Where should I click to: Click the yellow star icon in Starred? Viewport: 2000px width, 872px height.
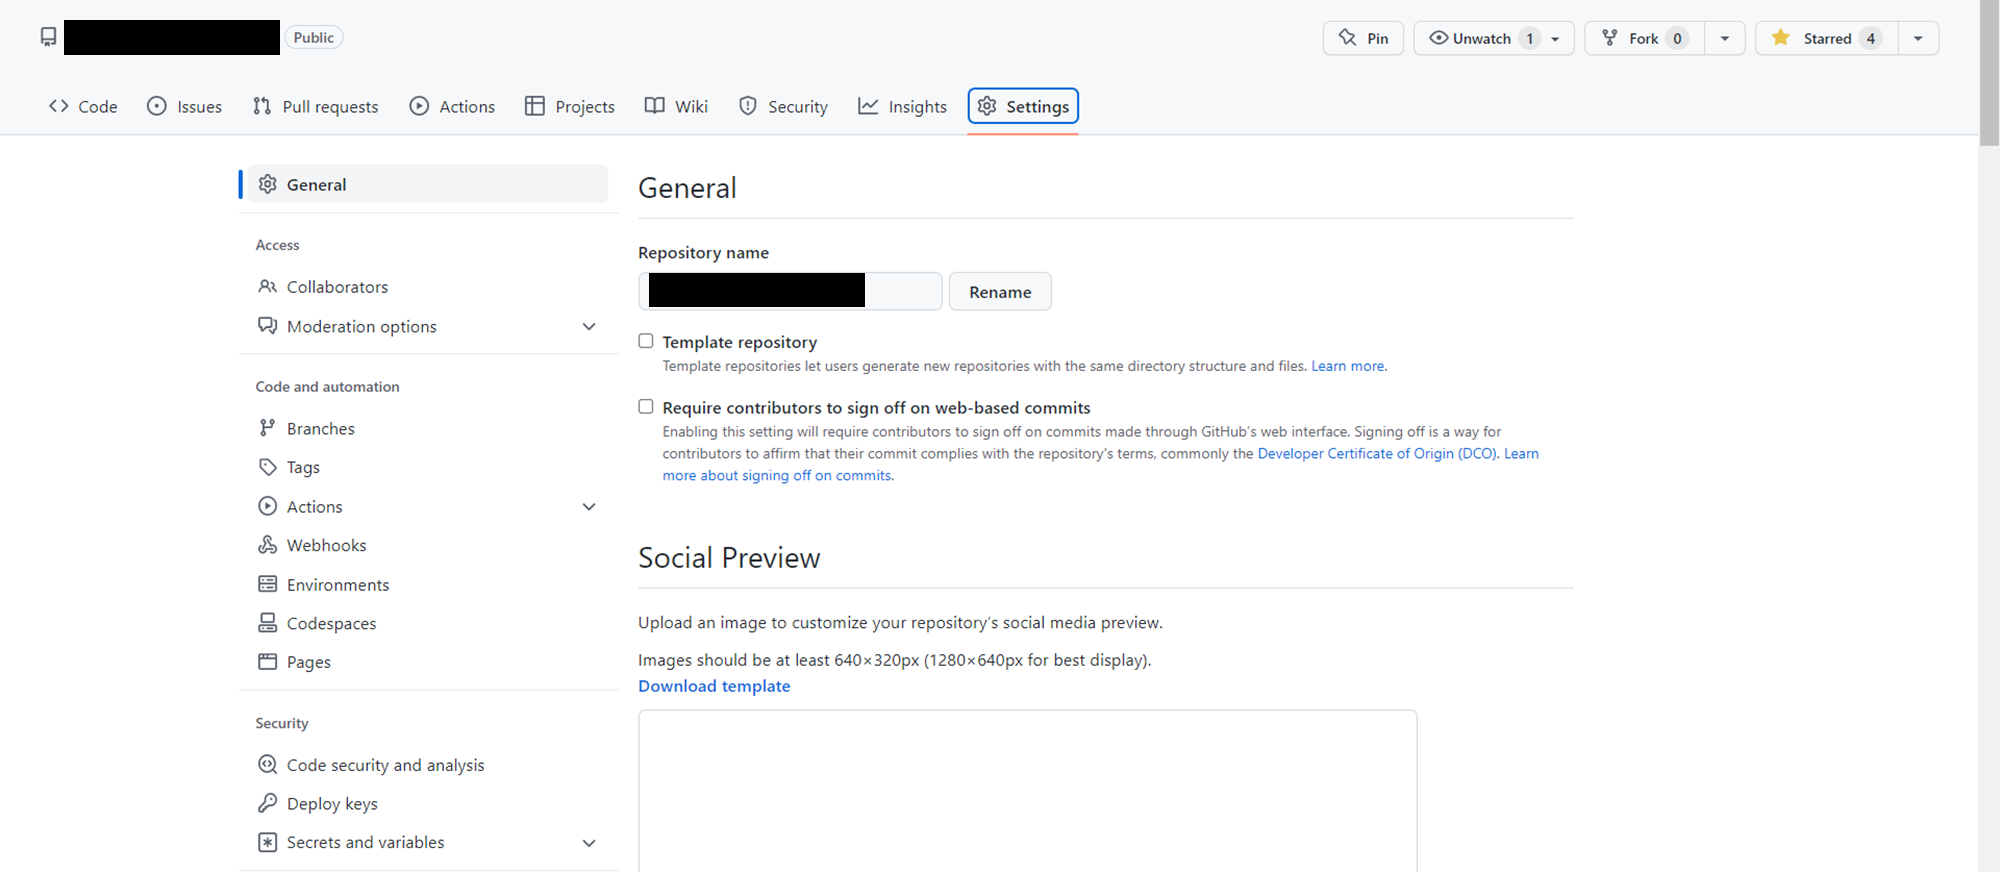[x=1781, y=38]
